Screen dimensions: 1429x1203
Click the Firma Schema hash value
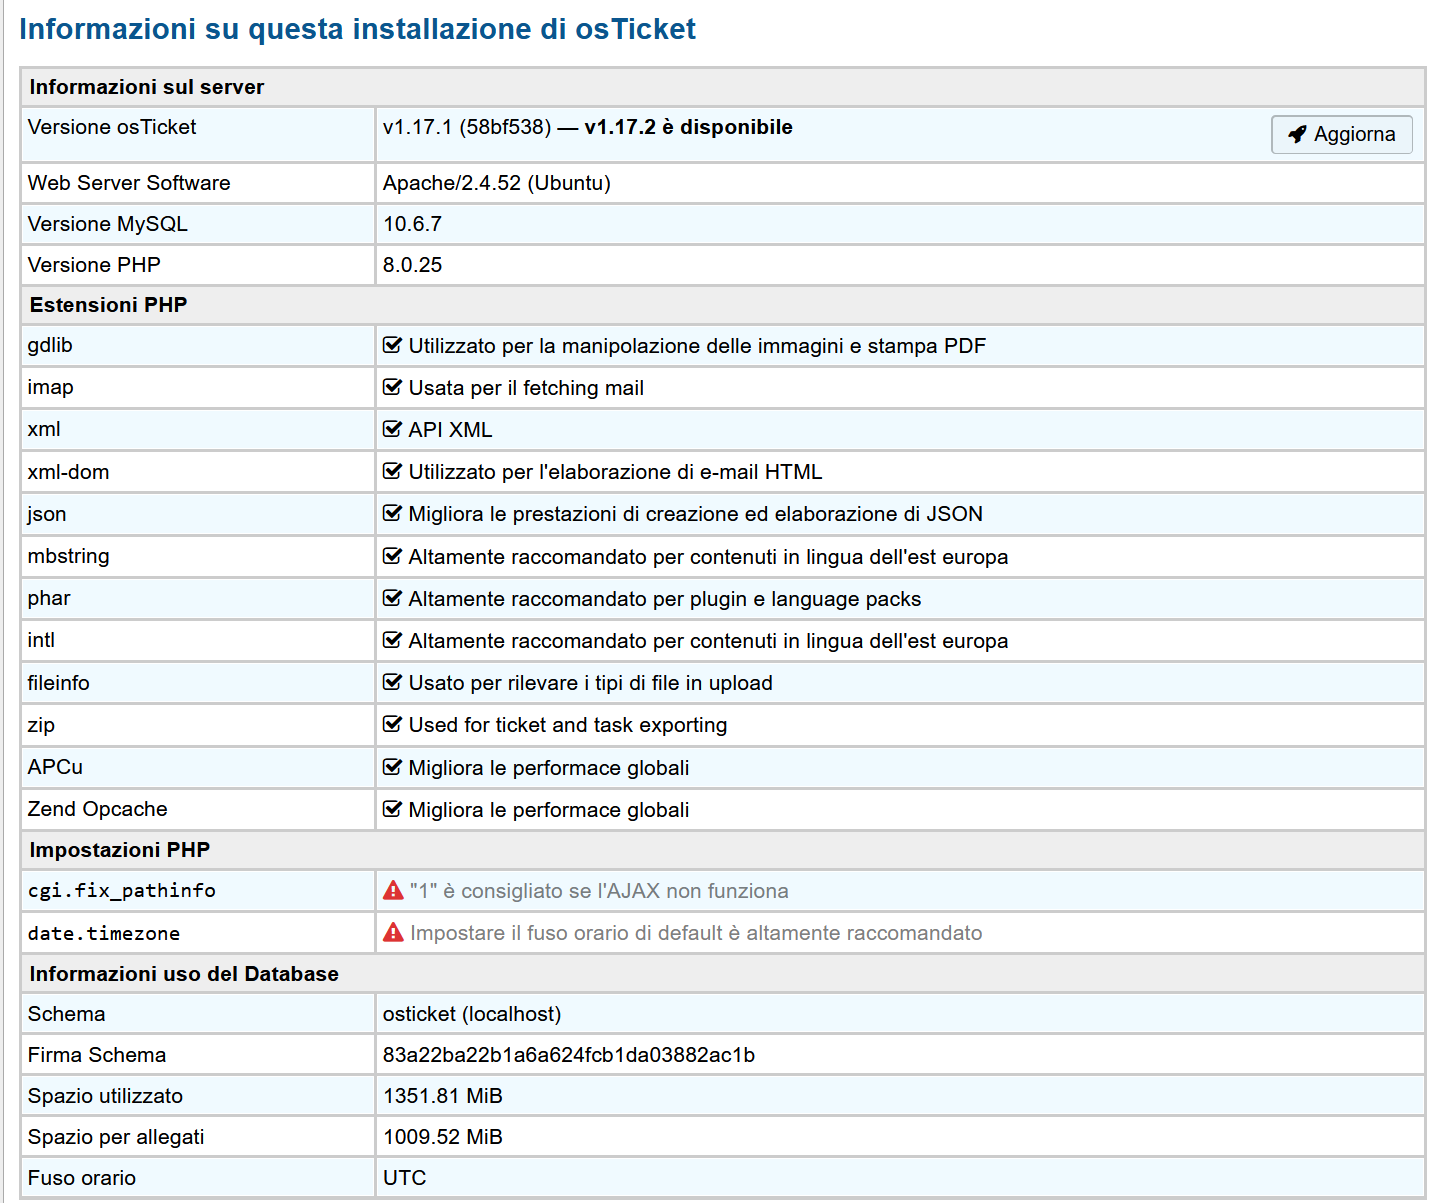coord(568,1055)
